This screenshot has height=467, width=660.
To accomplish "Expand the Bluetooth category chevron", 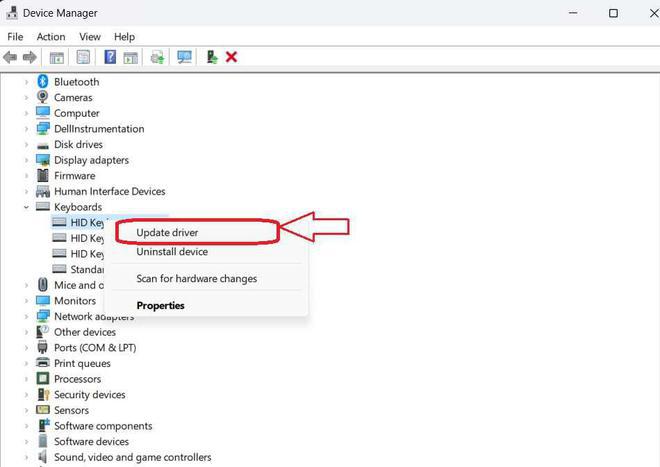I will click(x=27, y=82).
